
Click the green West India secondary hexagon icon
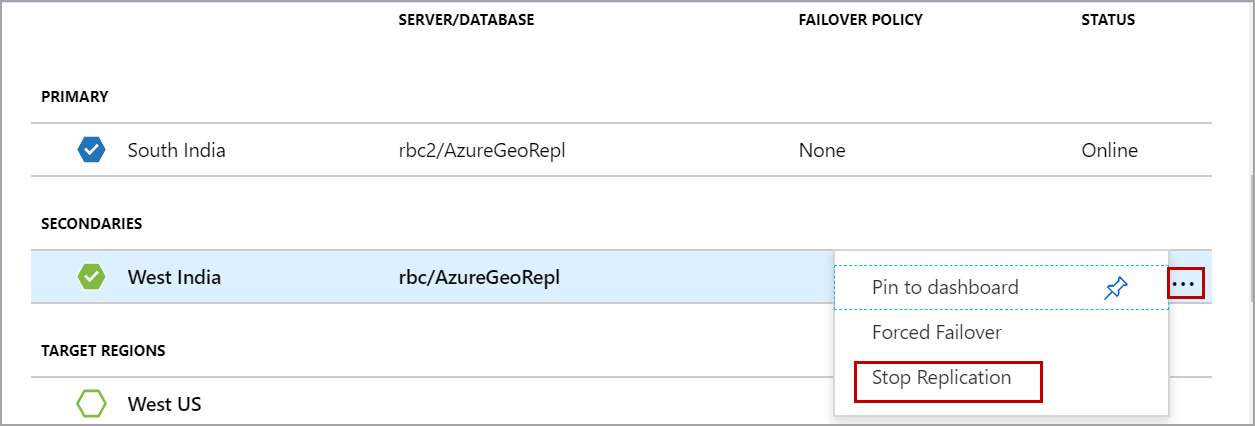coord(92,277)
